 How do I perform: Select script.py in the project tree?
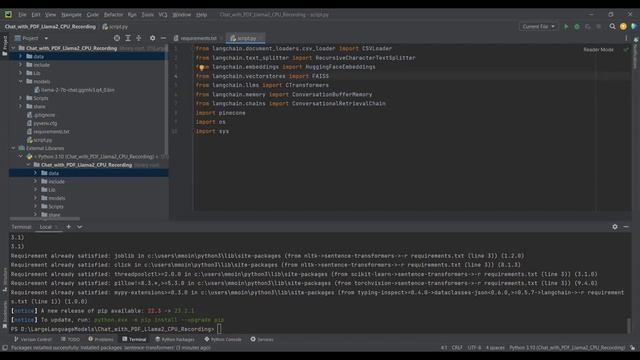[x=39, y=140]
